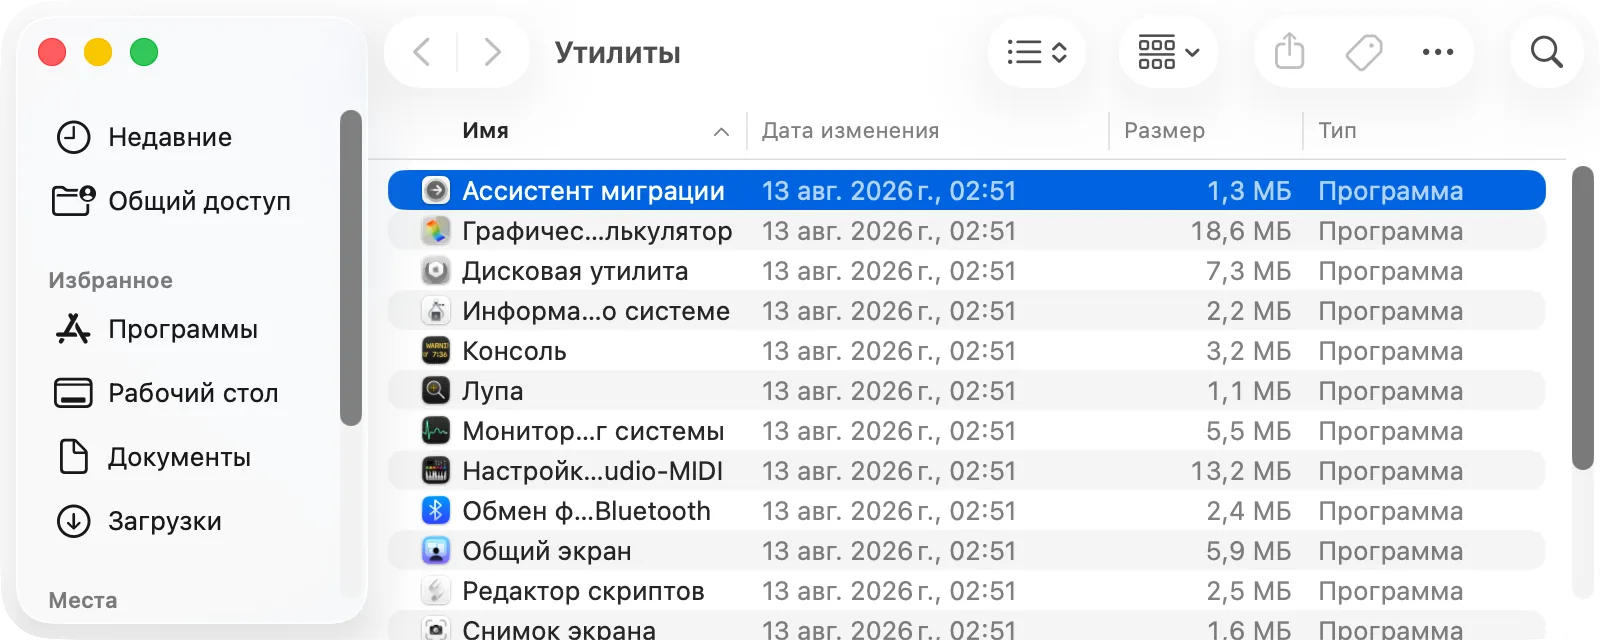Click the Информа...о системе app icon
This screenshot has width=1600, height=640.
click(x=436, y=310)
